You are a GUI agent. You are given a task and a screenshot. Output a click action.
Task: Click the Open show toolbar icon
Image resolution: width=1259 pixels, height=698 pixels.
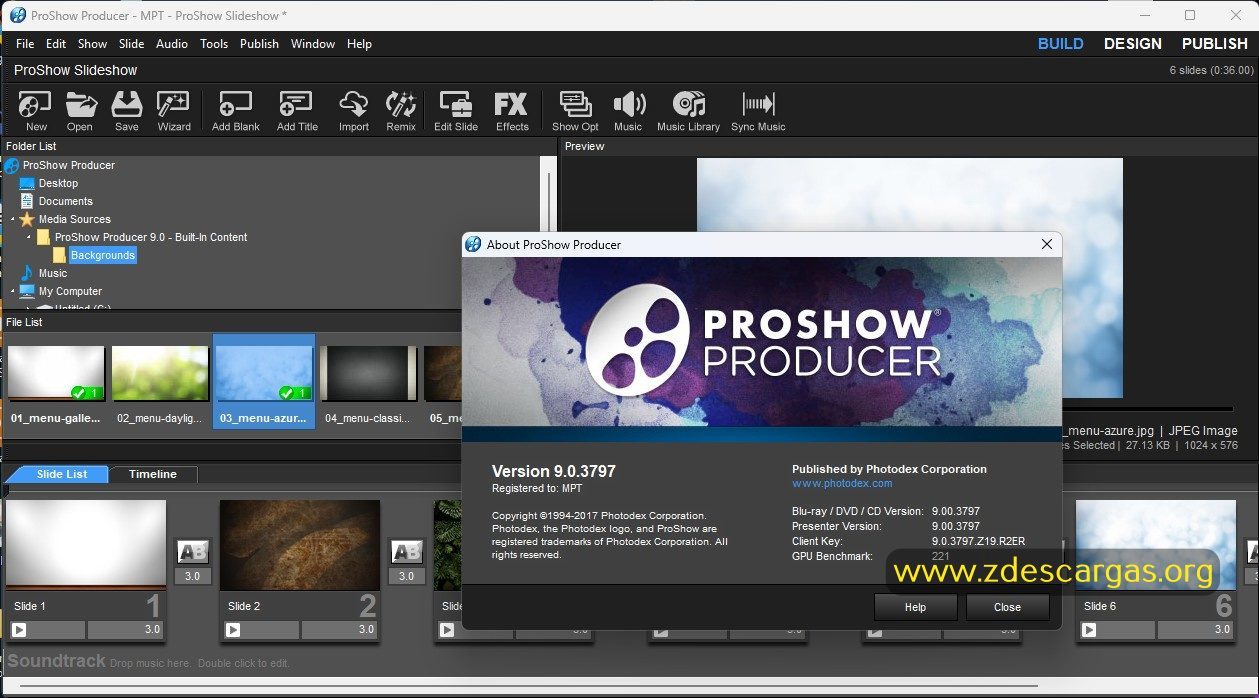(x=80, y=110)
